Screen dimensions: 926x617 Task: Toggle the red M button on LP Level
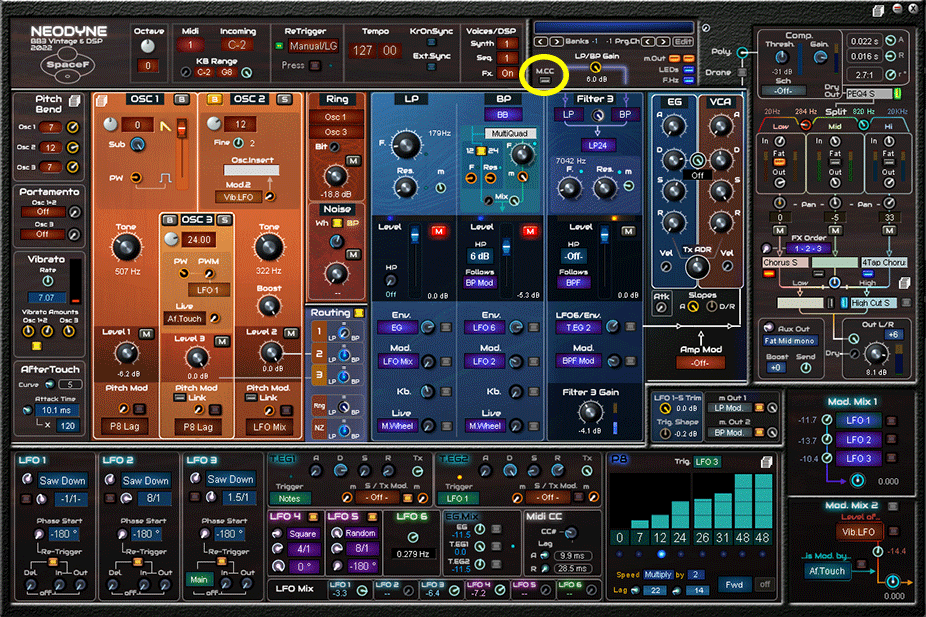point(438,231)
